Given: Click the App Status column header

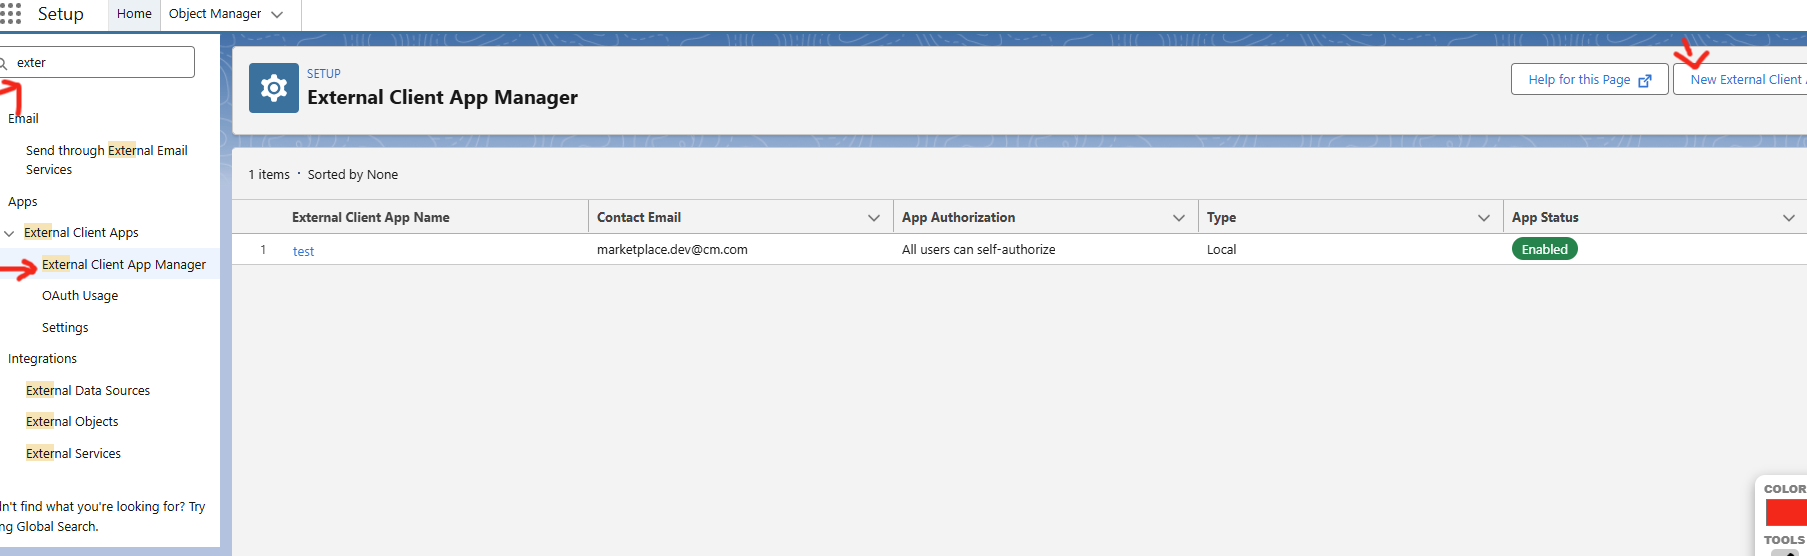Looking at the screenshot, I should [x=1545, y=218].
